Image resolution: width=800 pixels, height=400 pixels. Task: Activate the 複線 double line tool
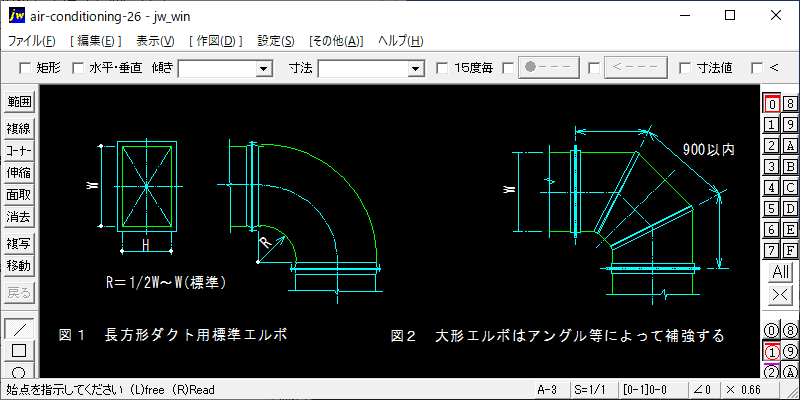[20, 128]
